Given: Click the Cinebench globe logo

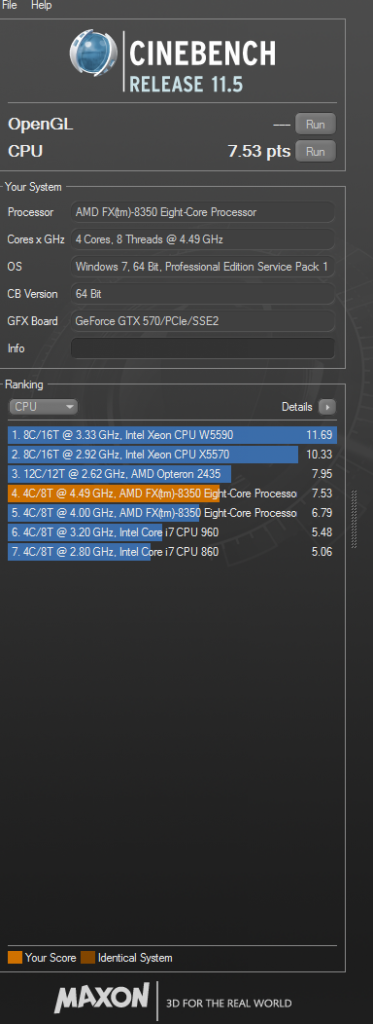Looking at the screenshot, I should click(94, 53).
